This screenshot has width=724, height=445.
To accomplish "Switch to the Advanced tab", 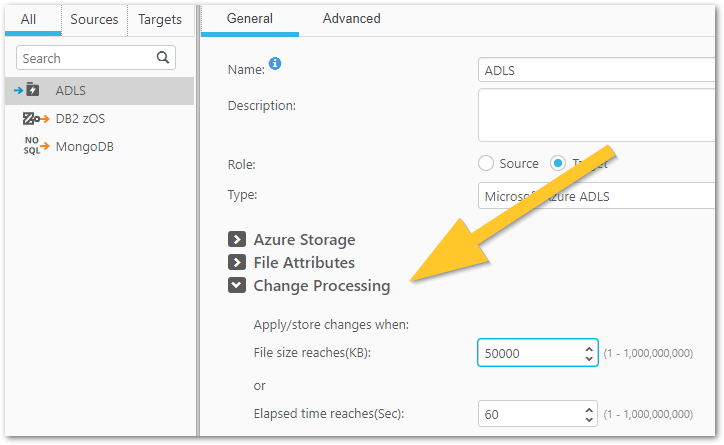I will click(351, 18).
